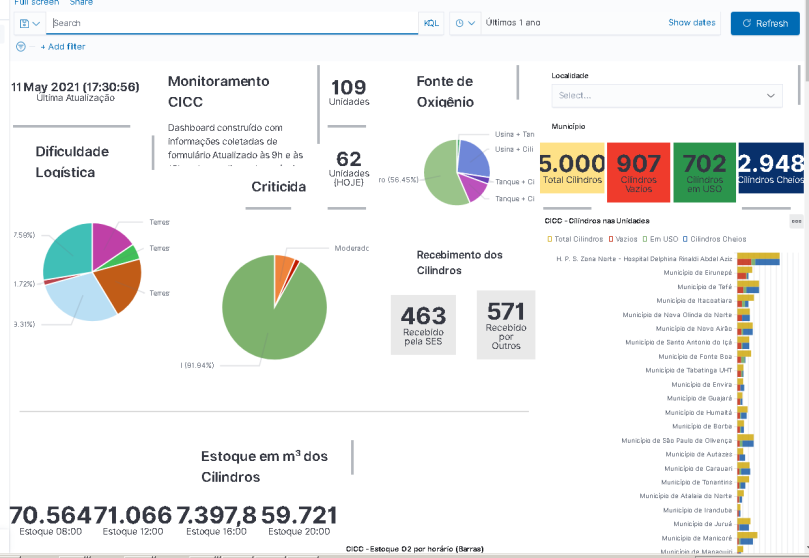Click the 11 May 2021 Última Atualização timestamp

point(75,91)
